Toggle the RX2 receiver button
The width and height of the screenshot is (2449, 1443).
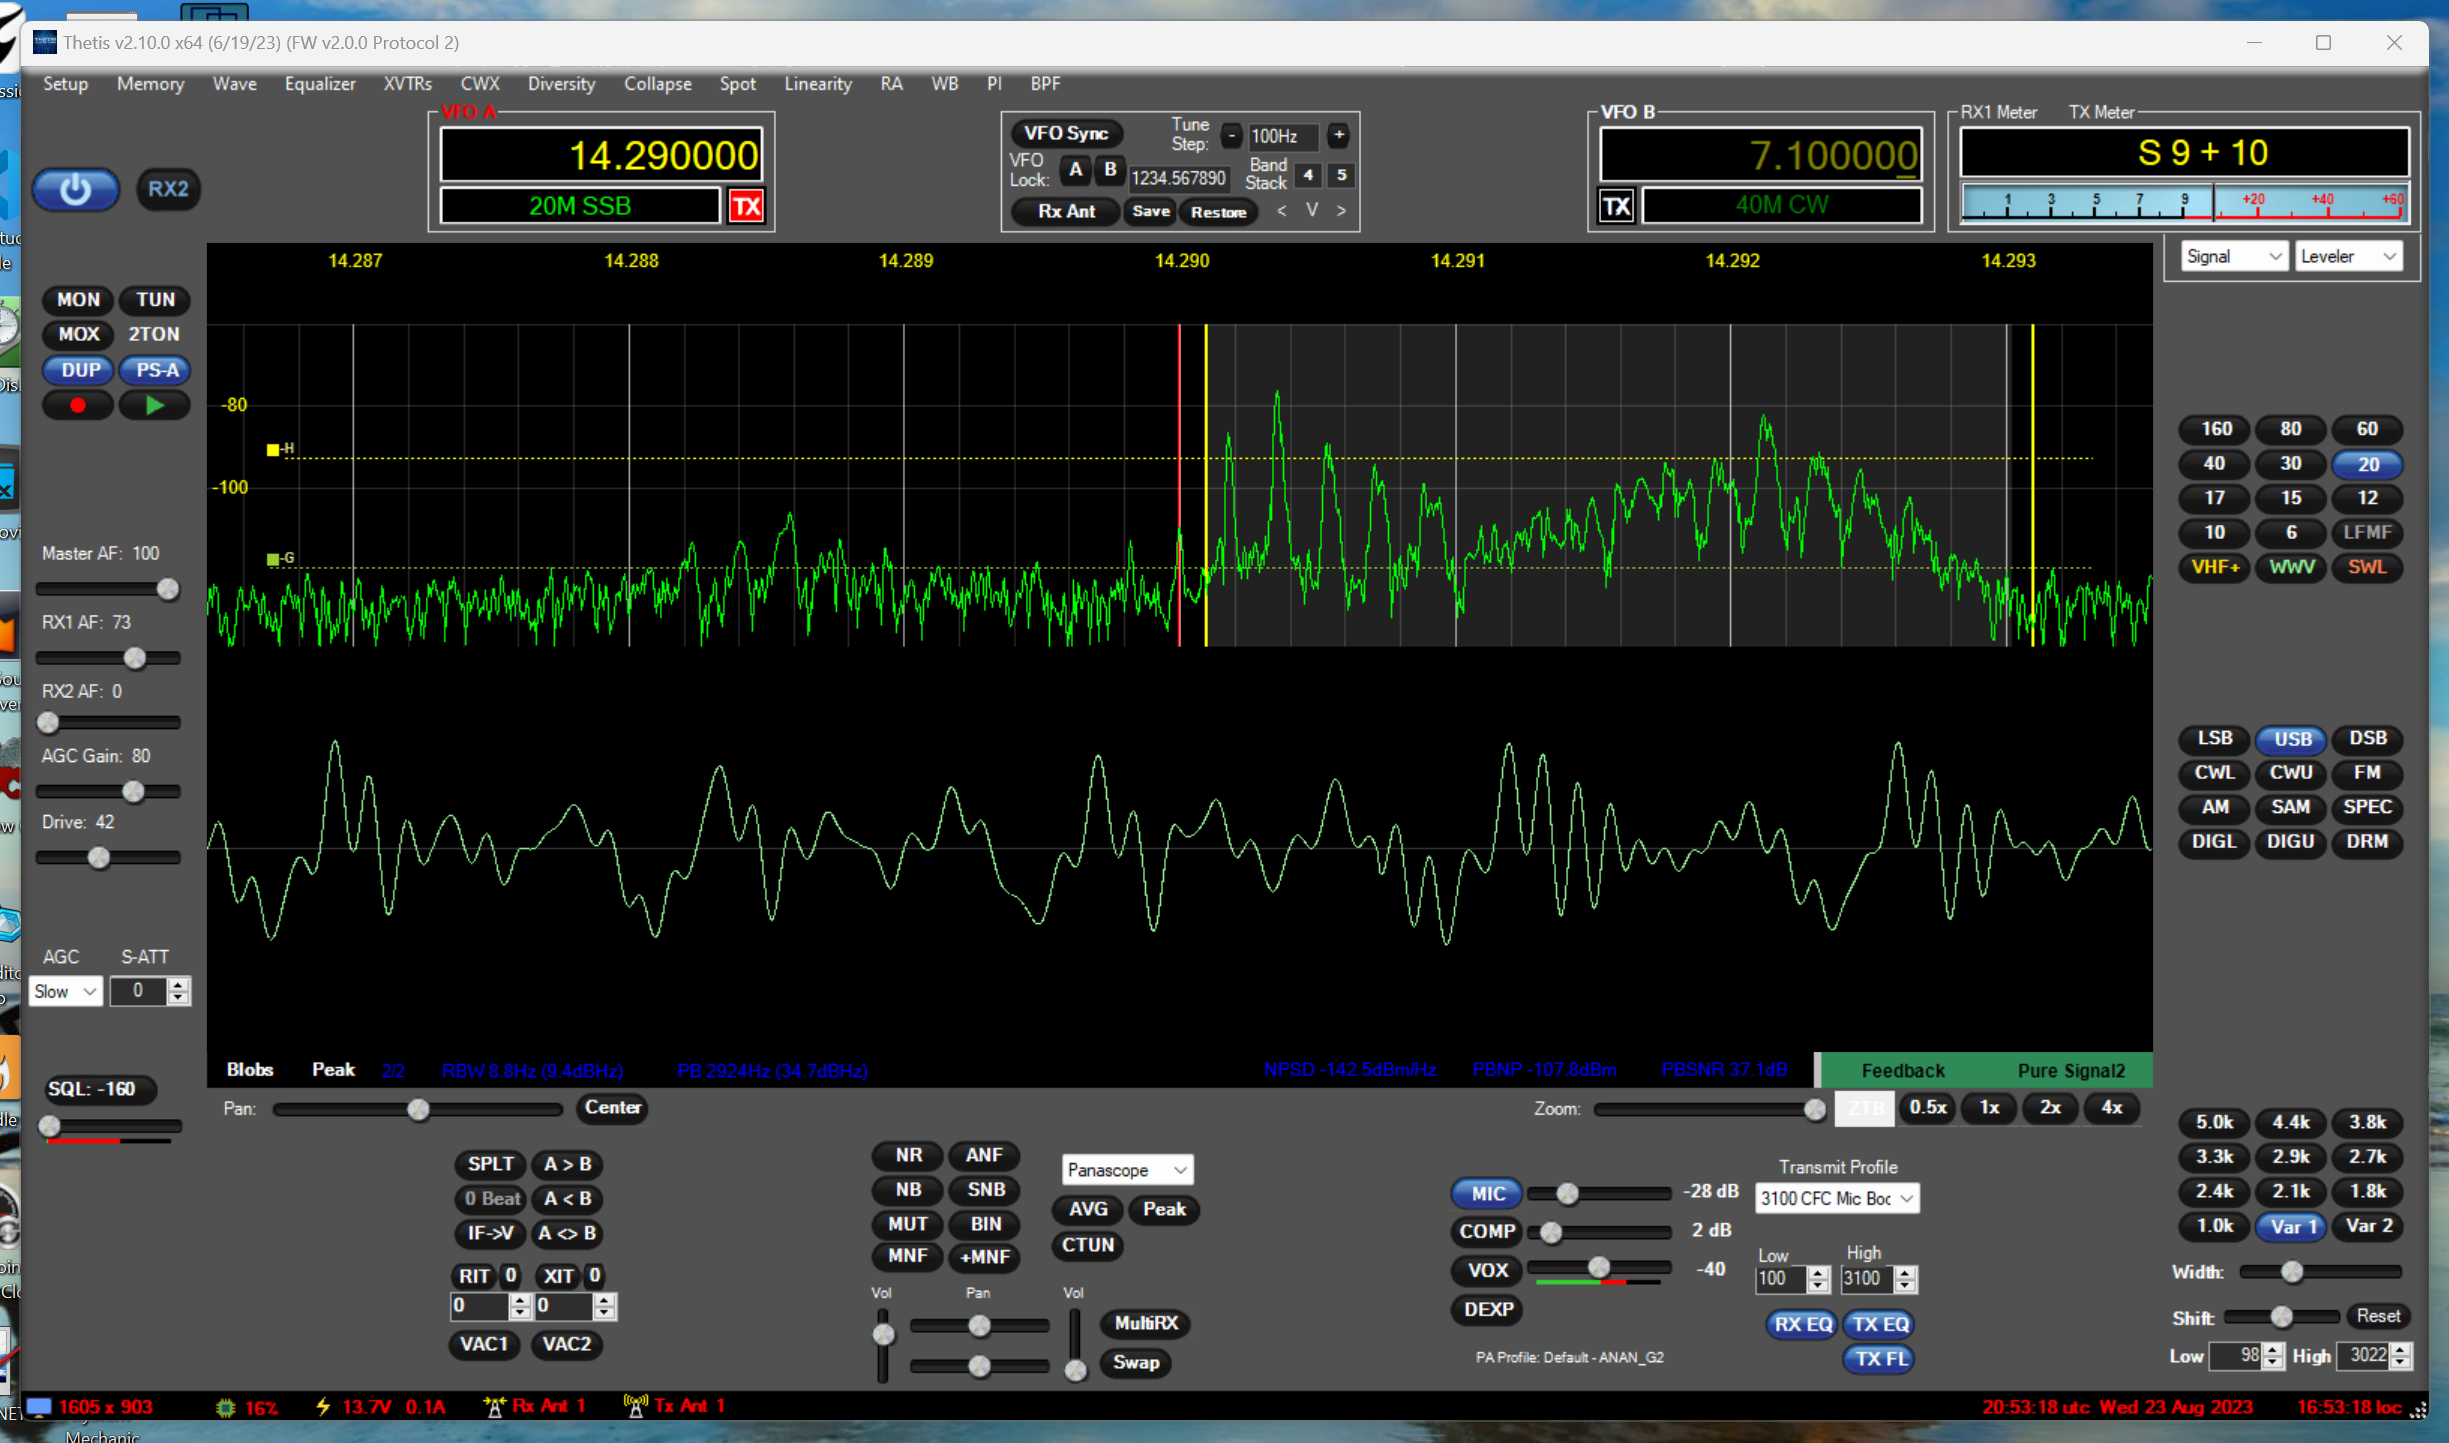[168, 189]
